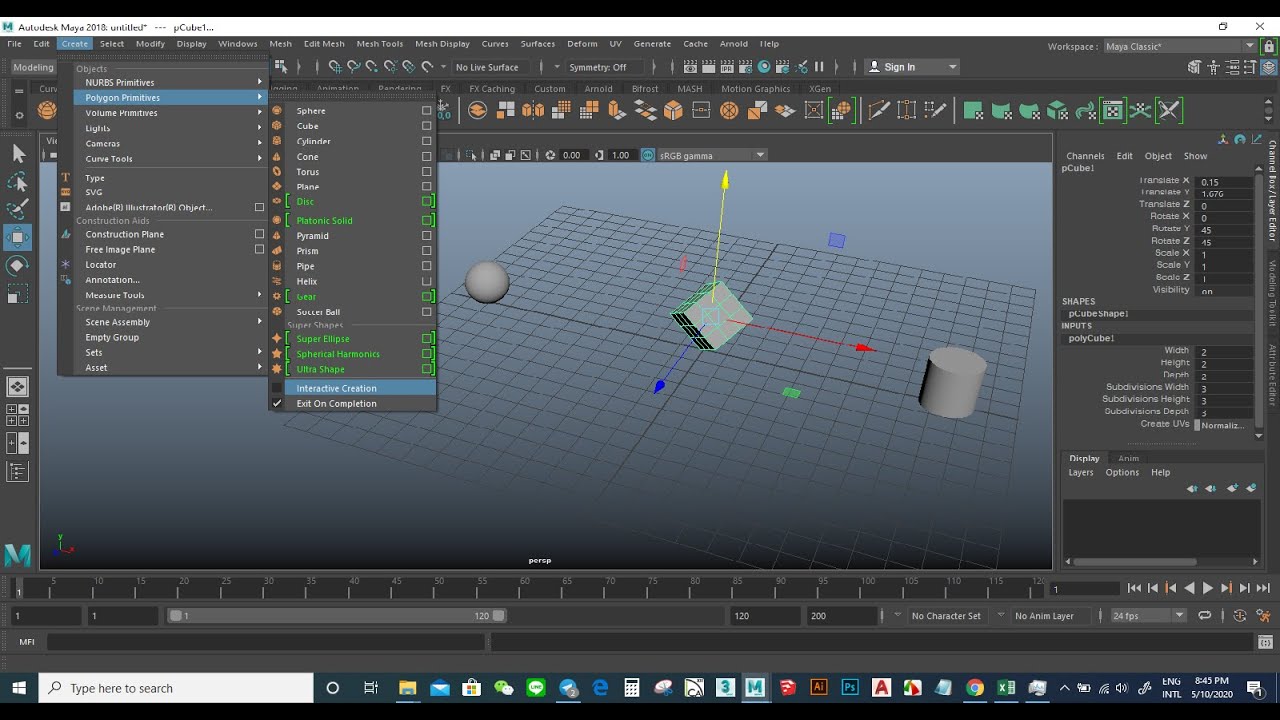Select the Scale tool in the toolbox
This screenshot has width=1280, height=720.
(18, 294)
